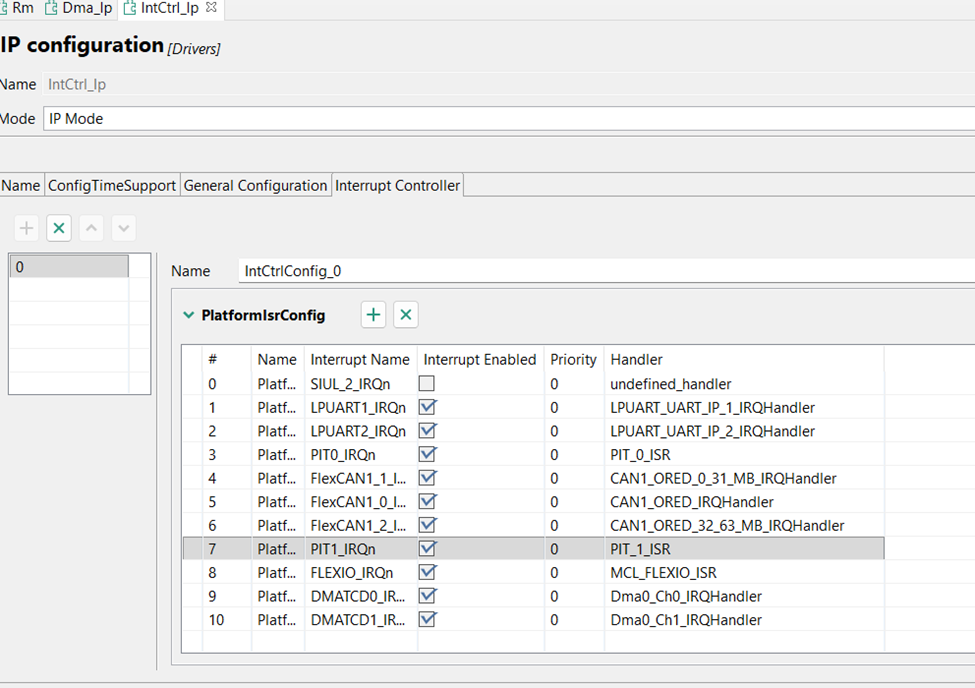Click priority value of DMATCD1 row

(x=574, y=620)
